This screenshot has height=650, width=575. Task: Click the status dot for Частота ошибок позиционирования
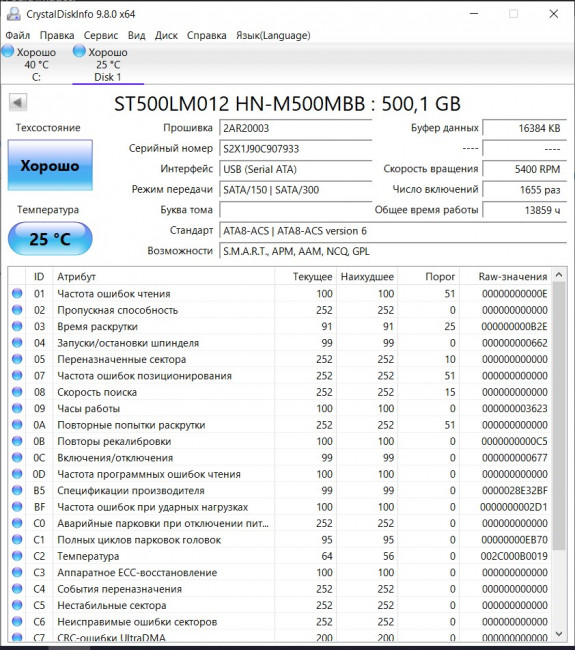(17, 375)
